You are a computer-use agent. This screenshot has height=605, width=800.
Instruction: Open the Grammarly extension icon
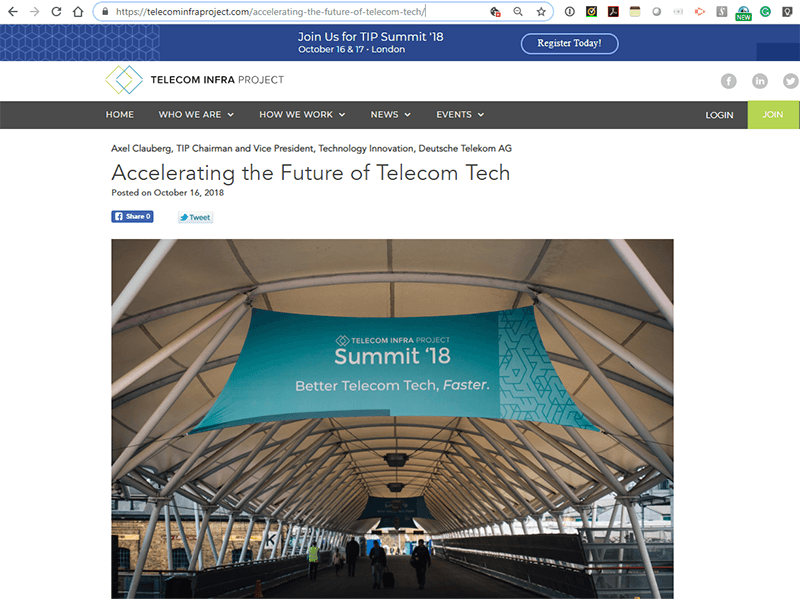pyautogui.click(x=763, y=11)
